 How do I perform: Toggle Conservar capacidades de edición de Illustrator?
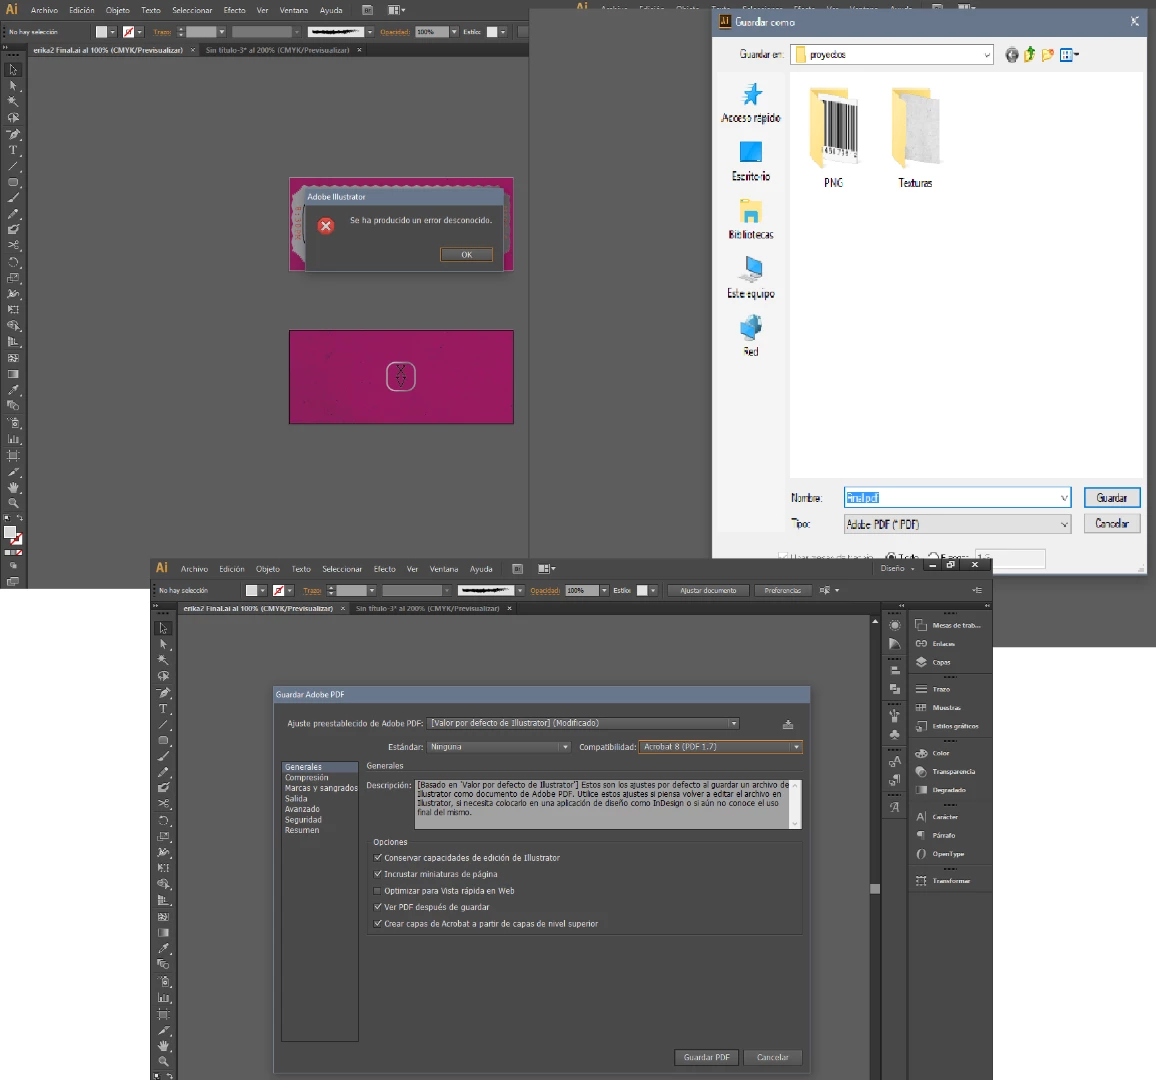coord(378,857)
